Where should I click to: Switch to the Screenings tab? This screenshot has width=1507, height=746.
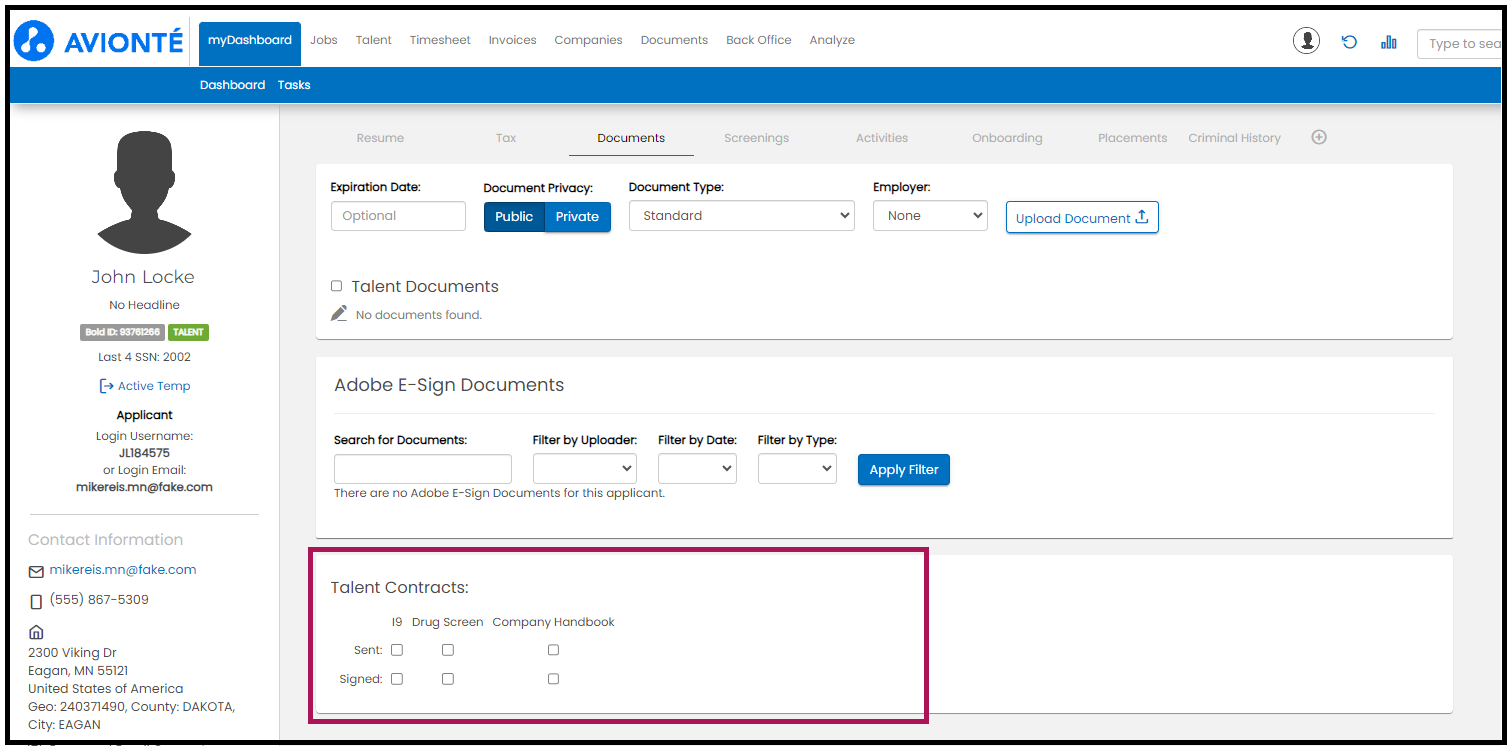pyautogui.click(x=756, y=138)
